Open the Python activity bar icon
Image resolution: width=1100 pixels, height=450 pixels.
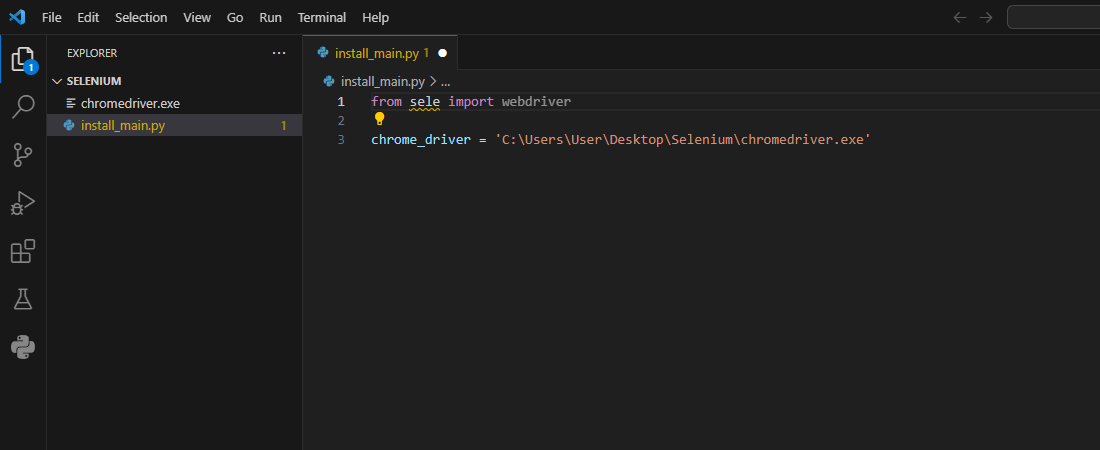[23, 347]
